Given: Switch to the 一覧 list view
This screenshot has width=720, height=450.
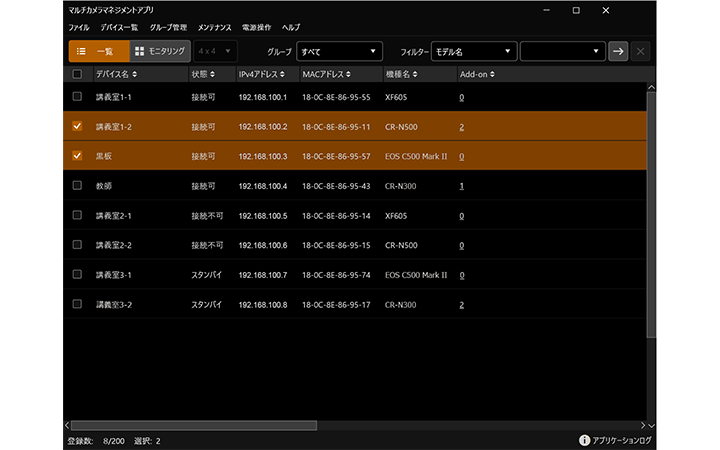Looking at the screenshot, I should (x=98, y=51).
